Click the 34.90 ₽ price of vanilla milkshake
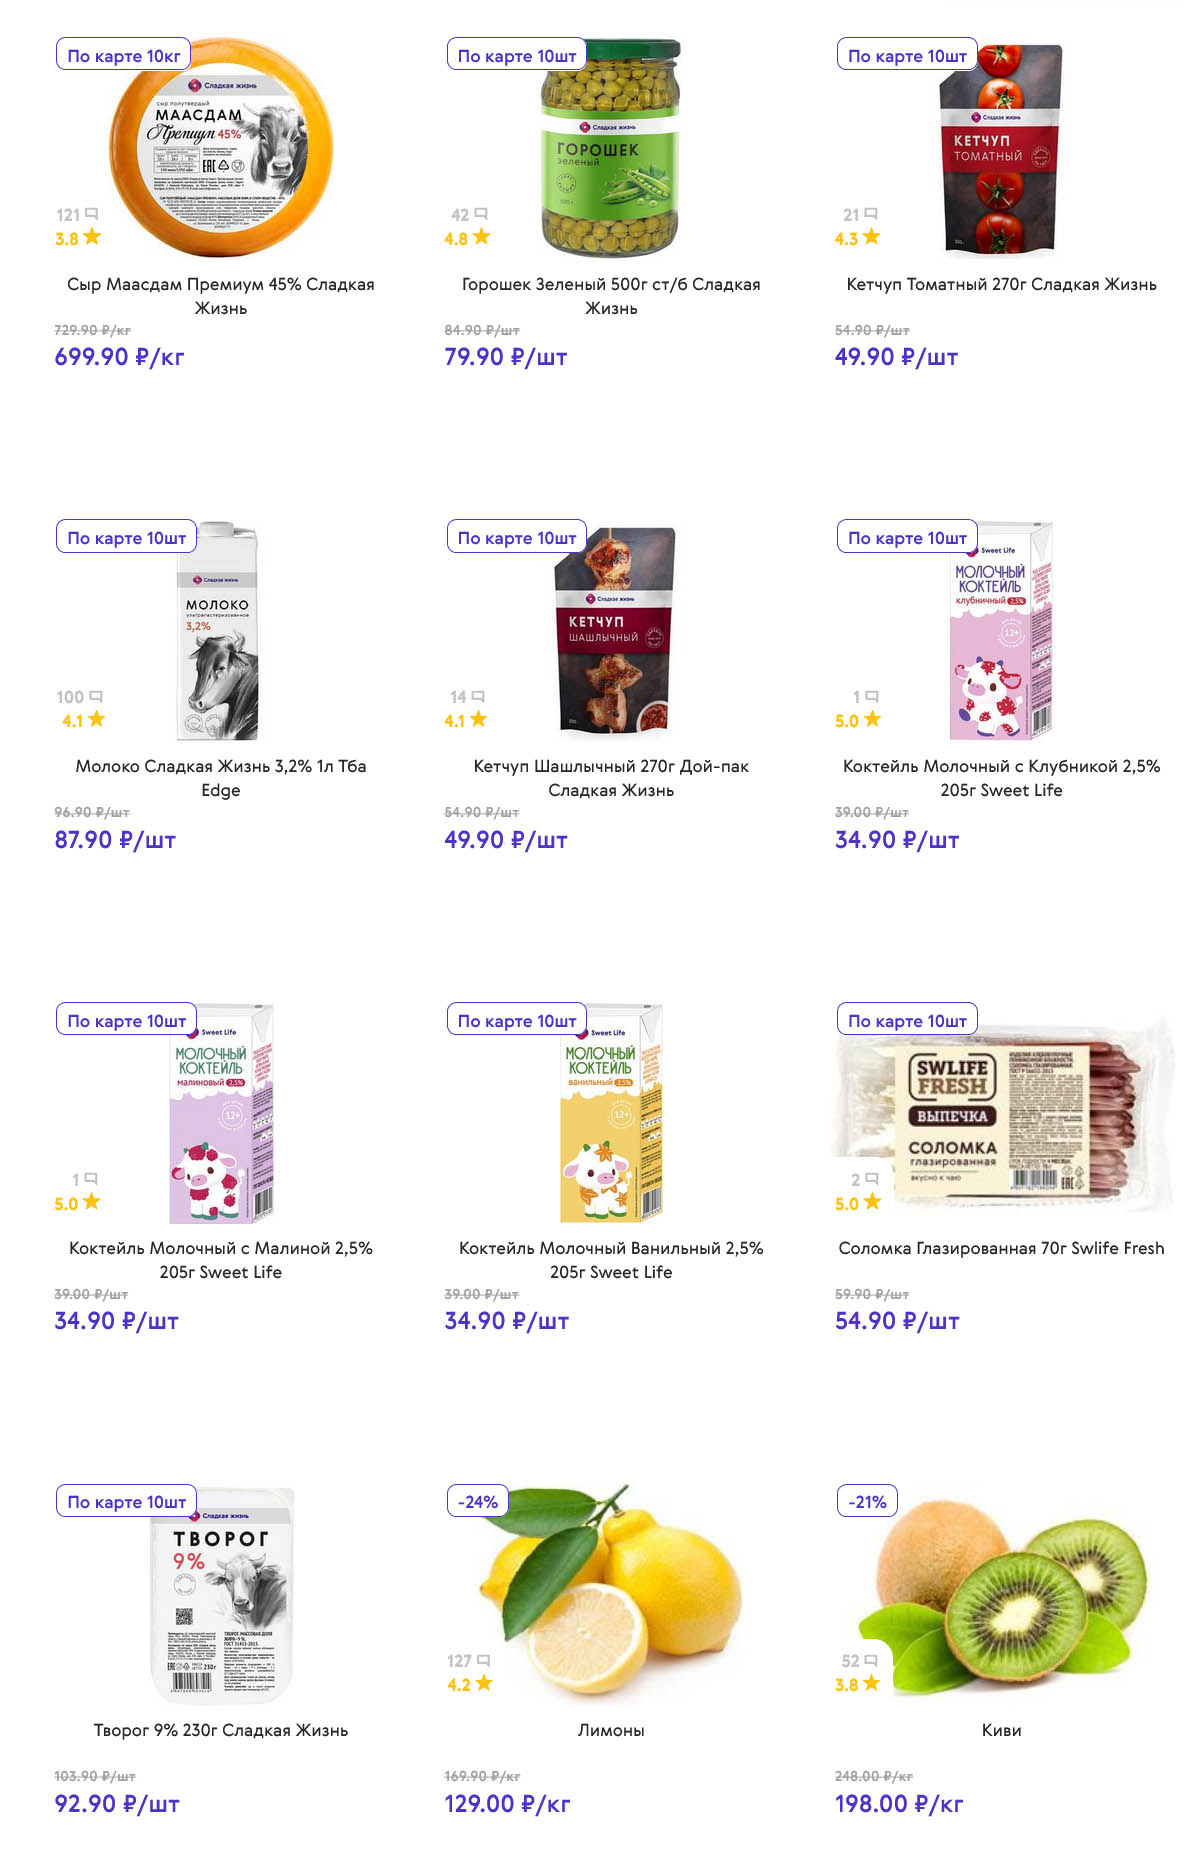Viewport: 1201px width, 1864px height. coord(506,1321)
